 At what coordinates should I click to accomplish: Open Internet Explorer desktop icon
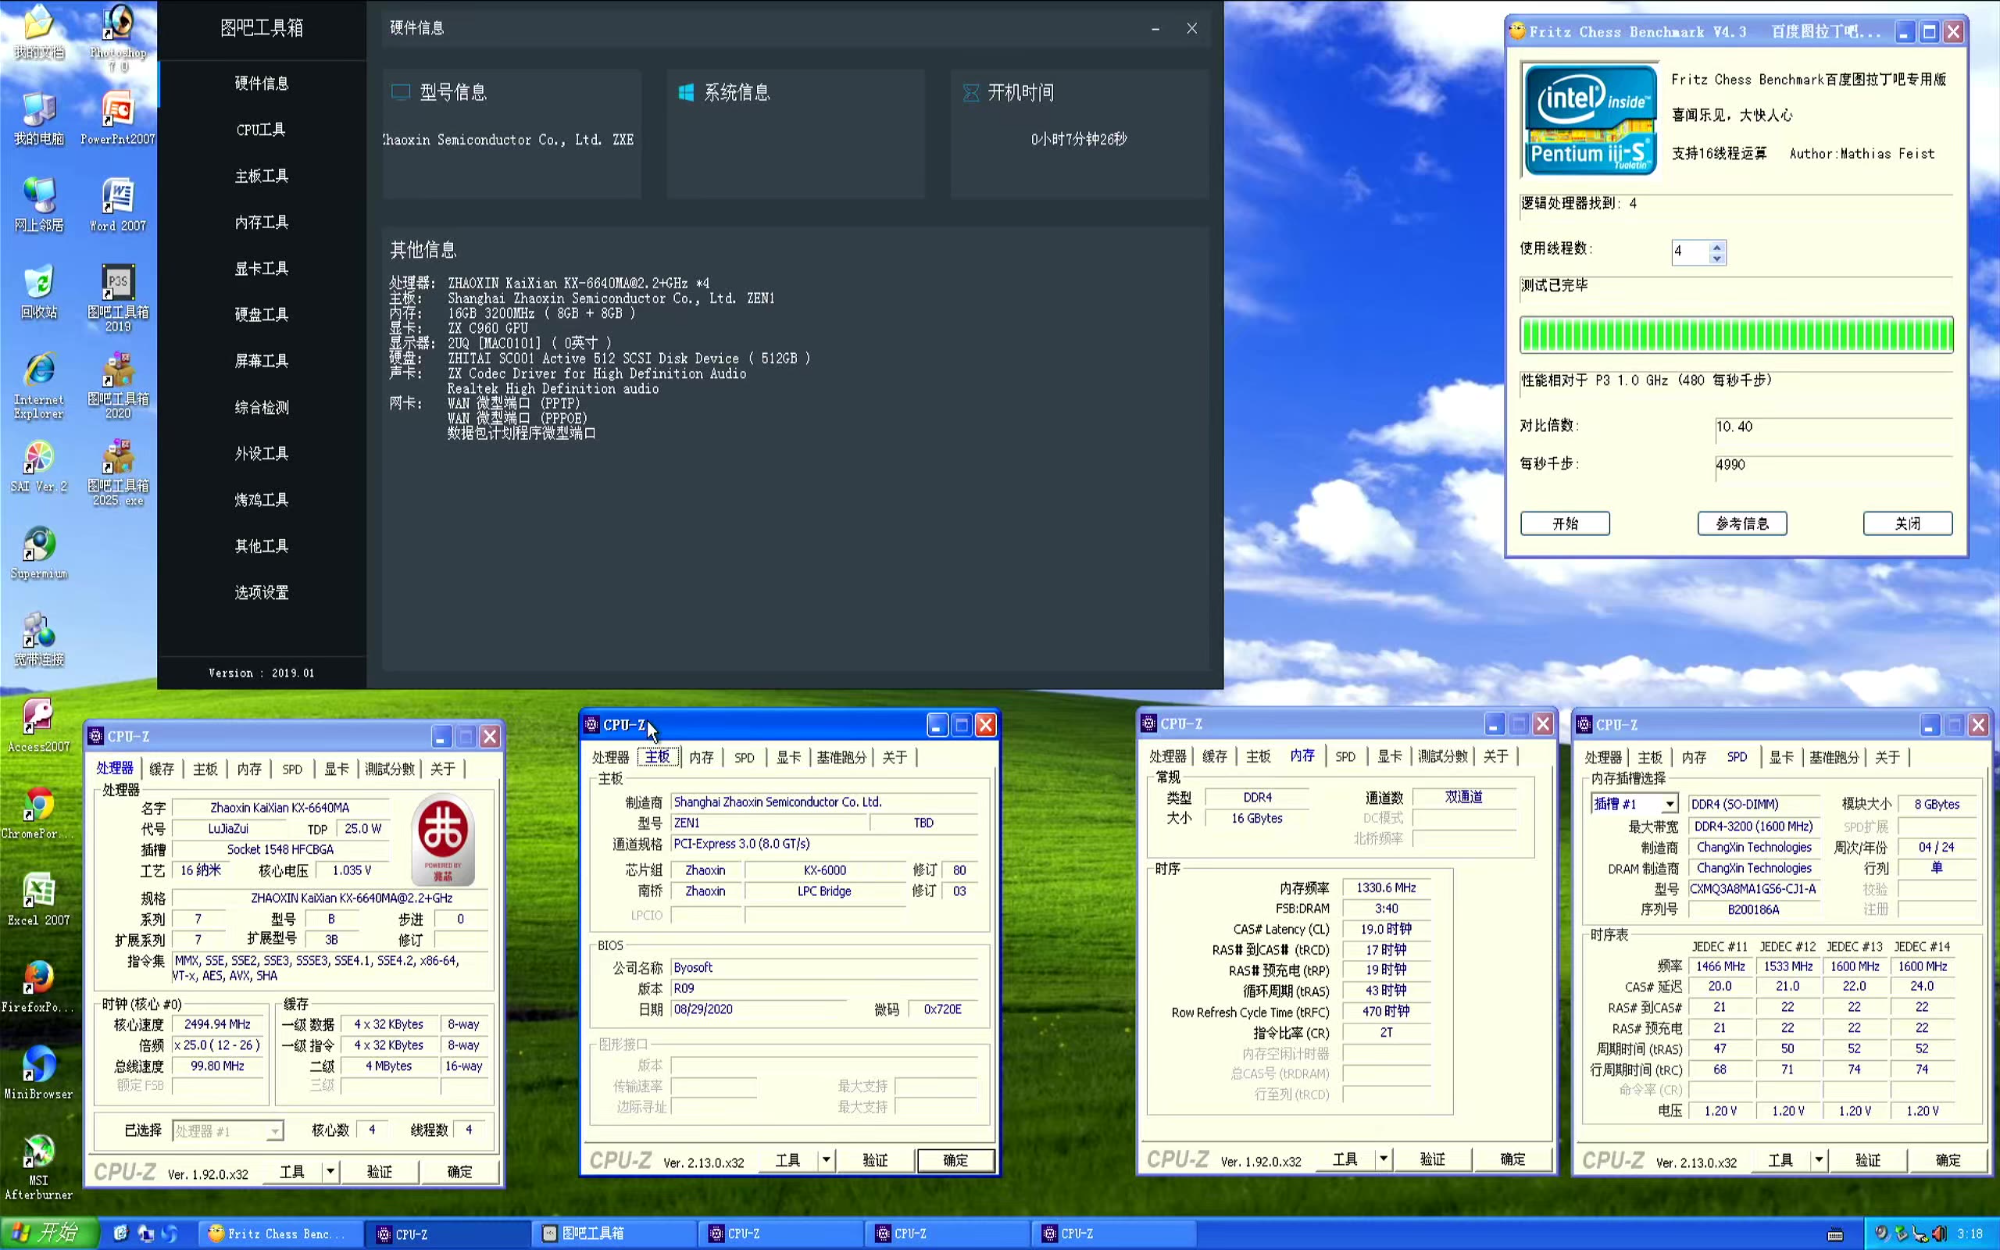[x=39, y=385]
